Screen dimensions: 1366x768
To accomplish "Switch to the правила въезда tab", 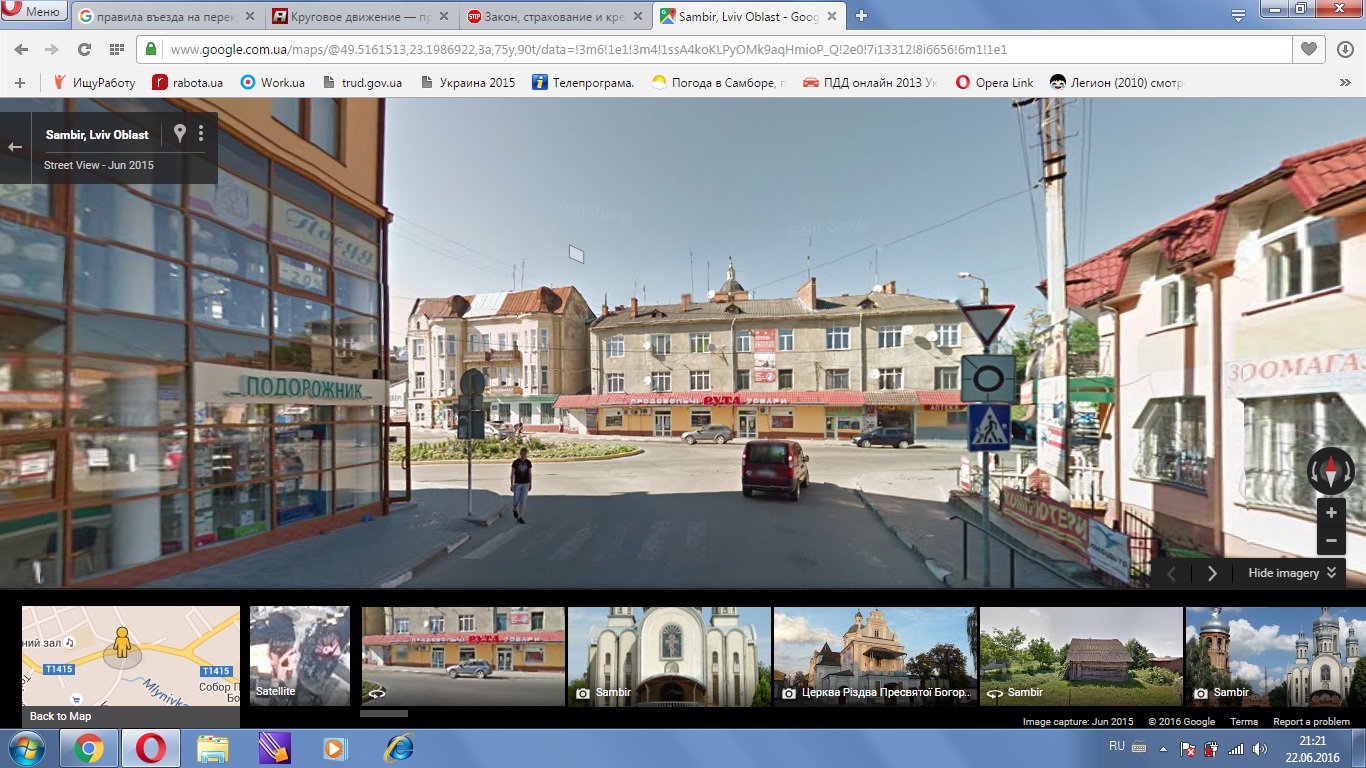I will tap(155, 16).
